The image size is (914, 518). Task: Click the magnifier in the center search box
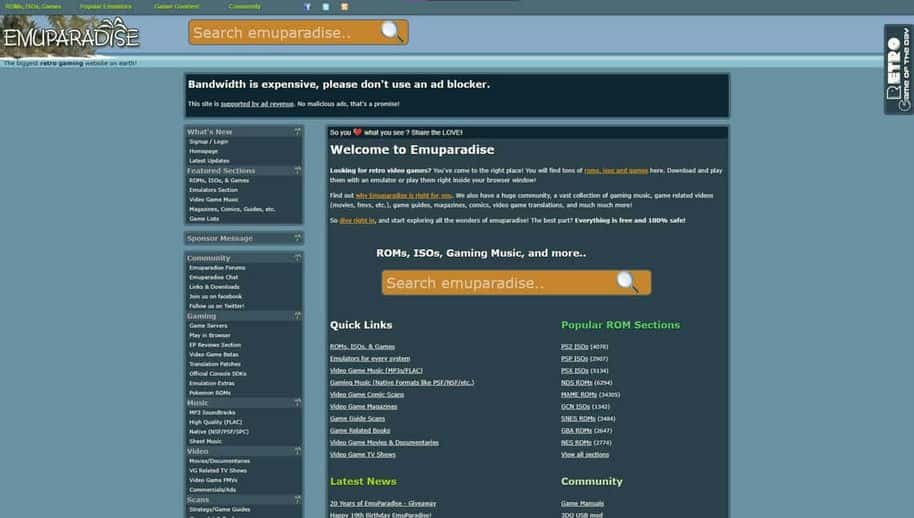(627, 282)
